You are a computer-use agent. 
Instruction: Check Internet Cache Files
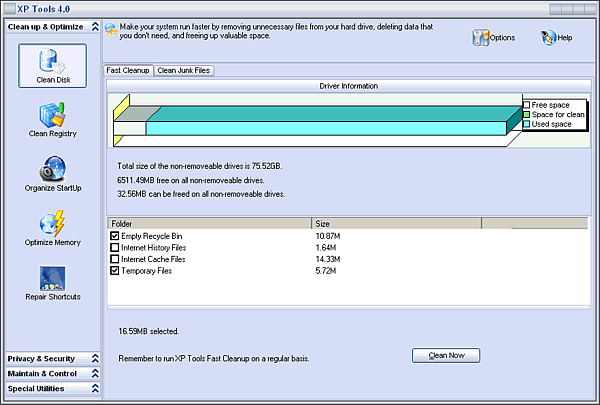[114, 259]
